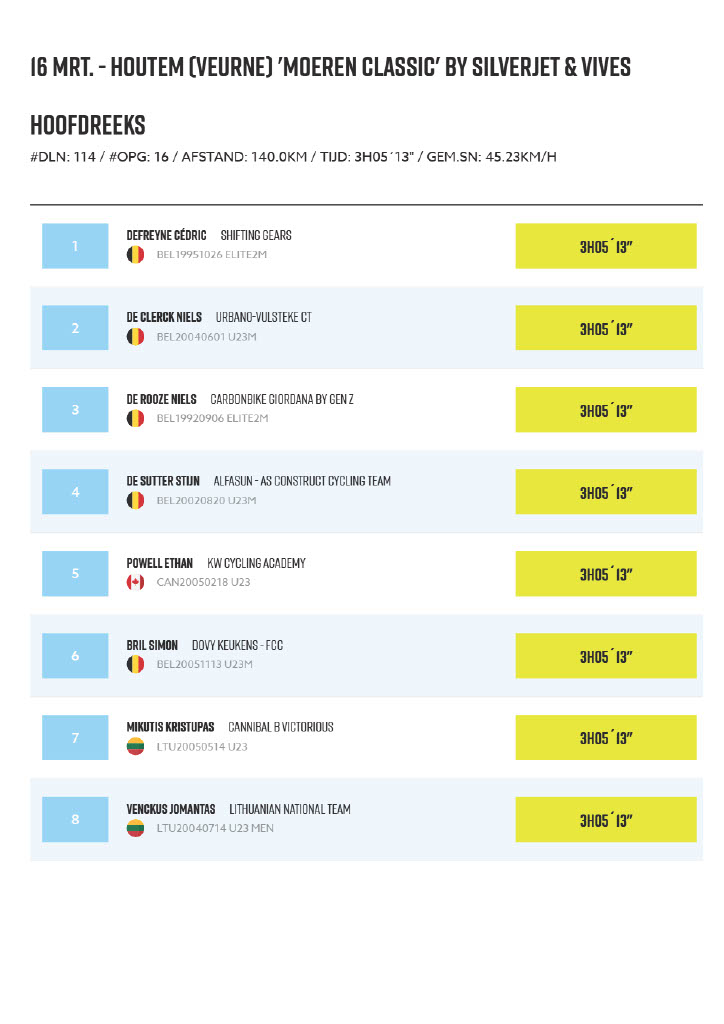Click the Moeren Classic race title

coord(330,68)
